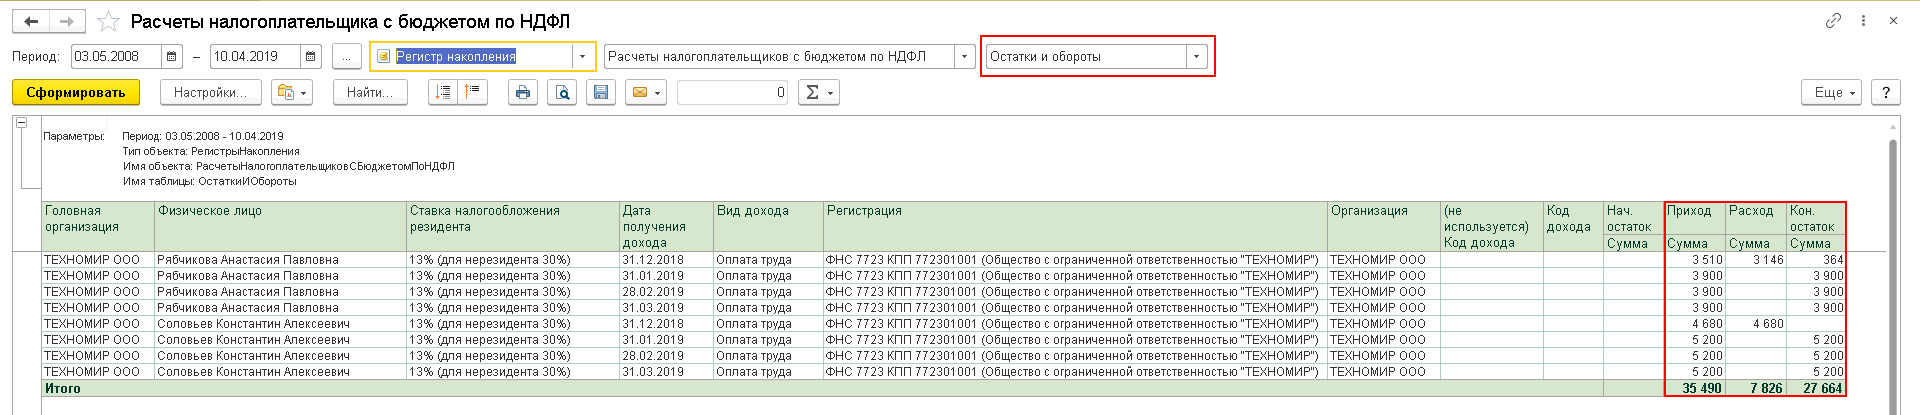Expand all groups in the report
Viewport: 1920px width, 415px height.
pyautogui.click(x=443, y=92)
